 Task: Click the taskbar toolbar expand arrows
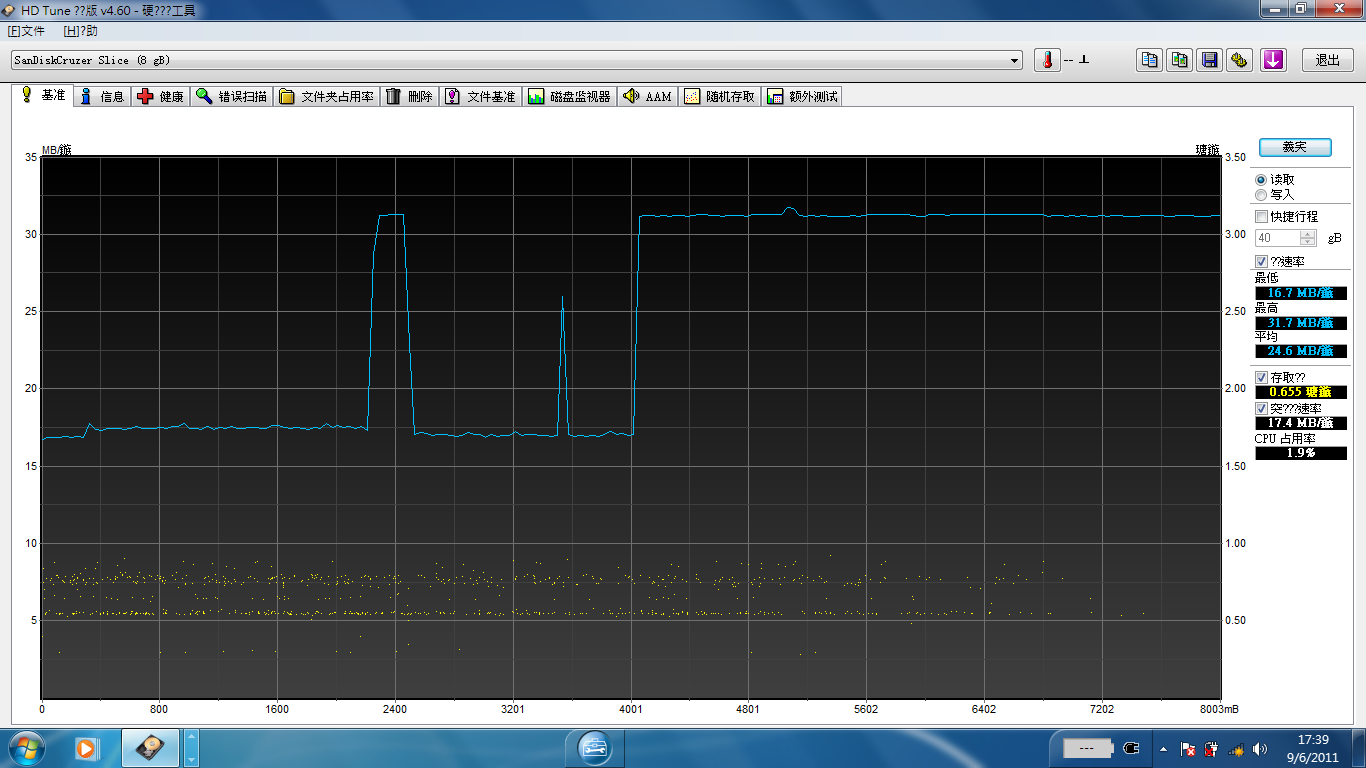coord(192,748)
